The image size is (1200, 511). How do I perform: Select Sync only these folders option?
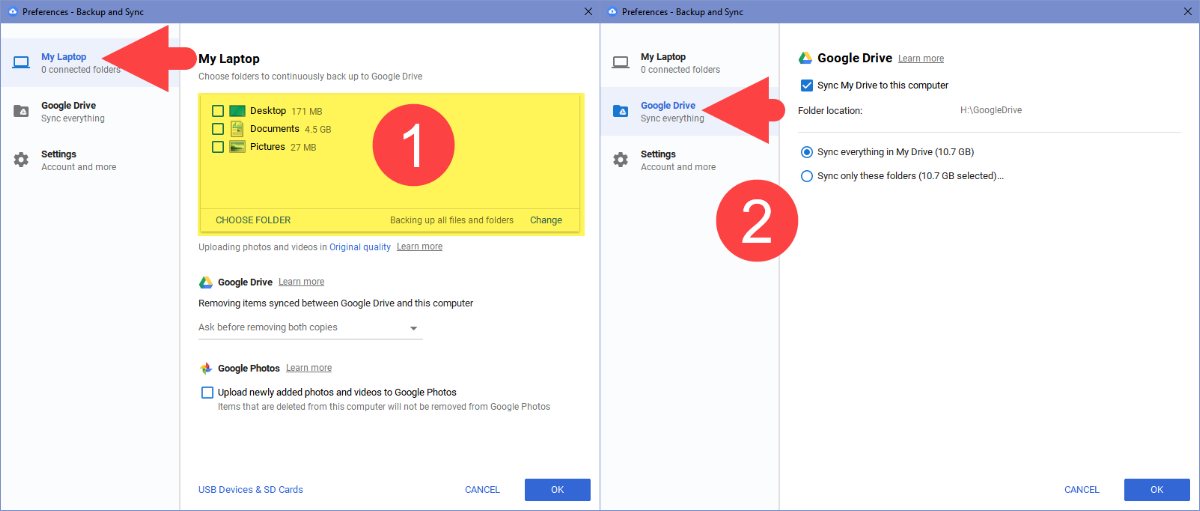click(807, 176)
